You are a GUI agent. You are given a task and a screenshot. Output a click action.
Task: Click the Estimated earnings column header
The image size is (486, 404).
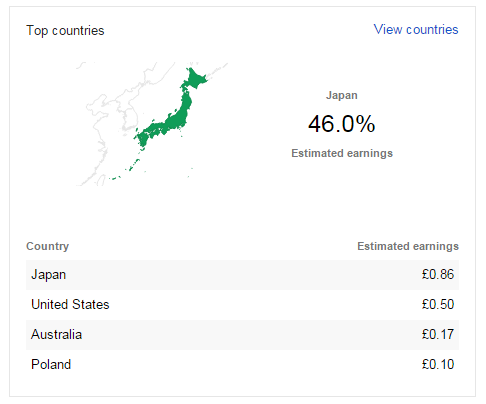point(408,246)
